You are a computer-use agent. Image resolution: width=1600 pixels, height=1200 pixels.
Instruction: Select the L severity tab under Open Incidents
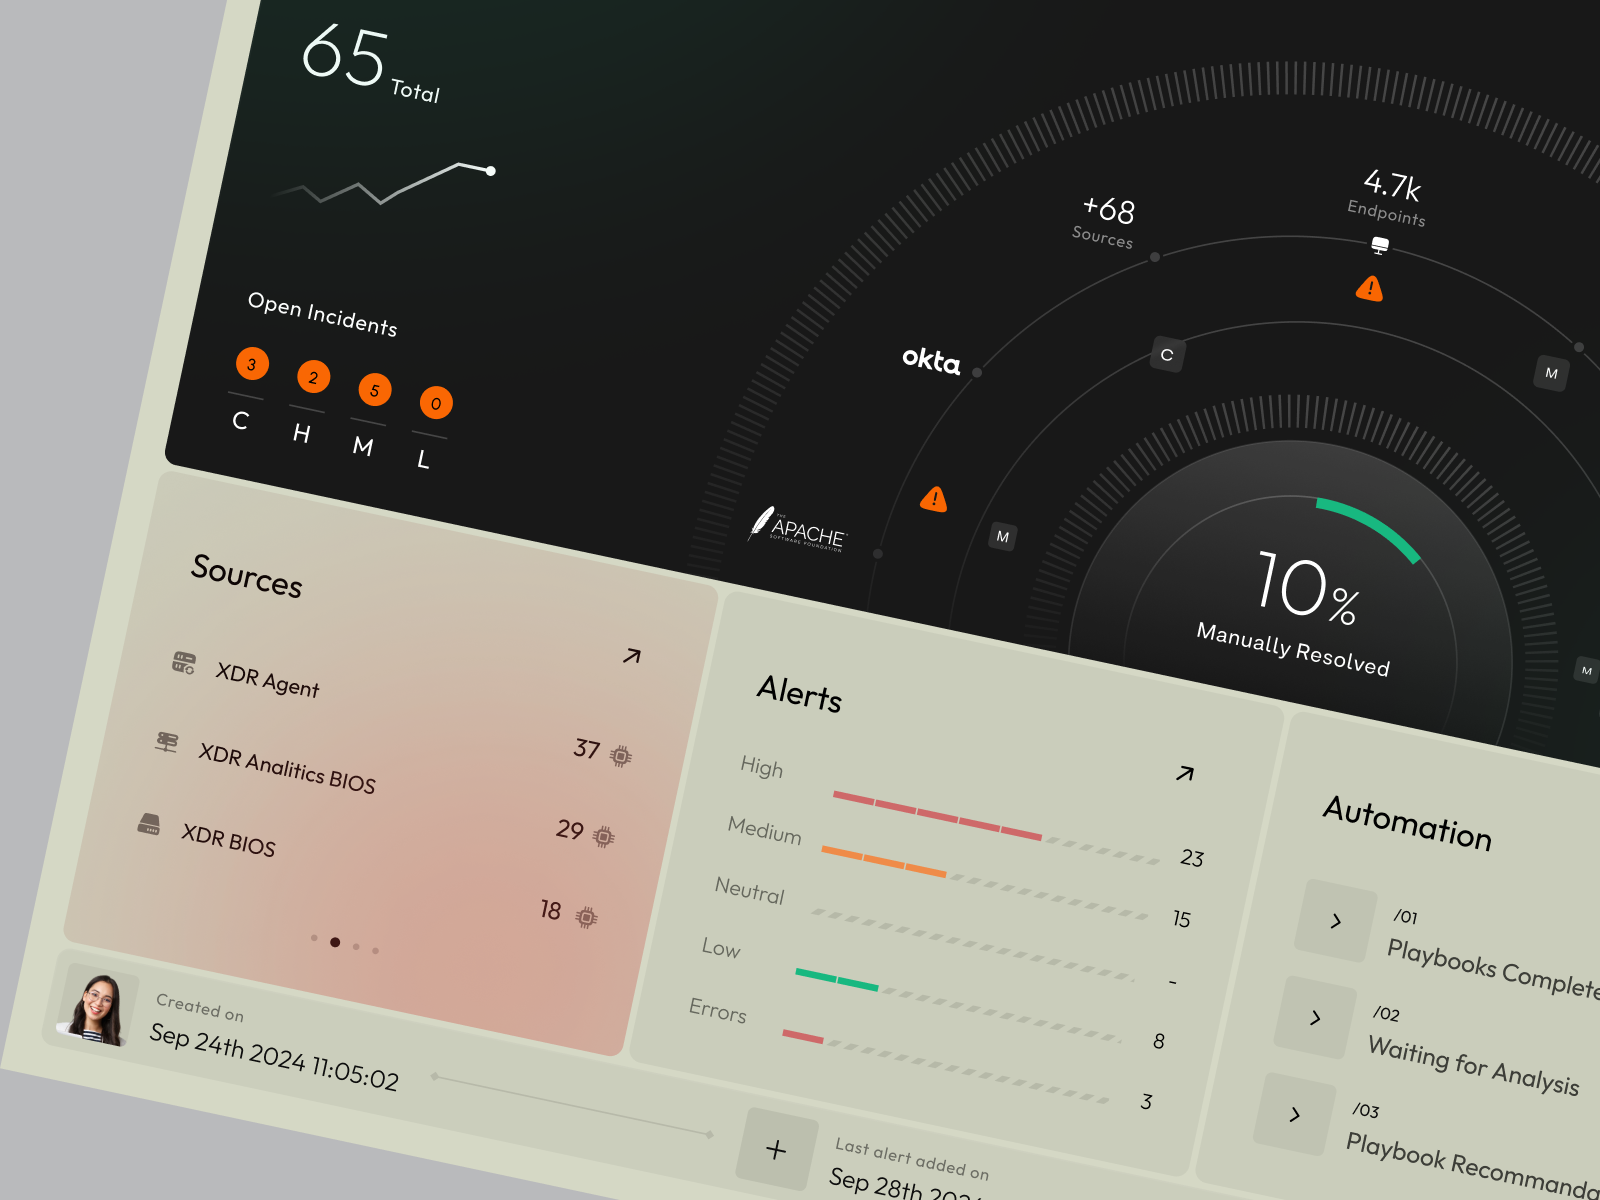423,459
